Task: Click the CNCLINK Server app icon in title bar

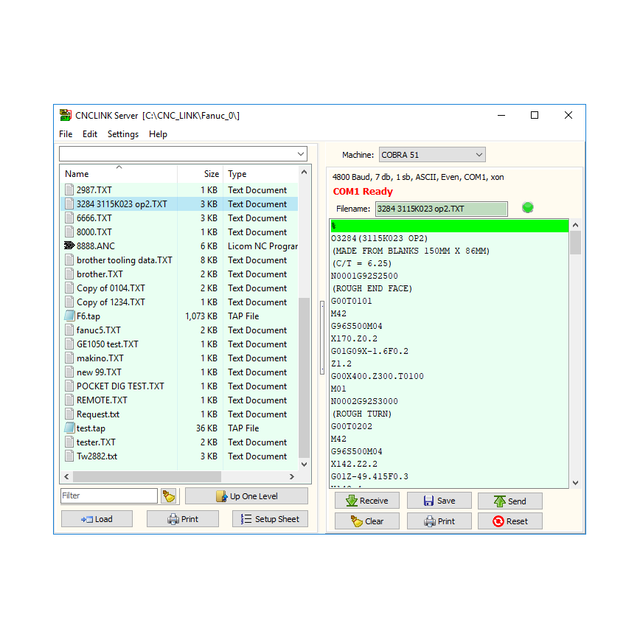Action: [65, 115]
